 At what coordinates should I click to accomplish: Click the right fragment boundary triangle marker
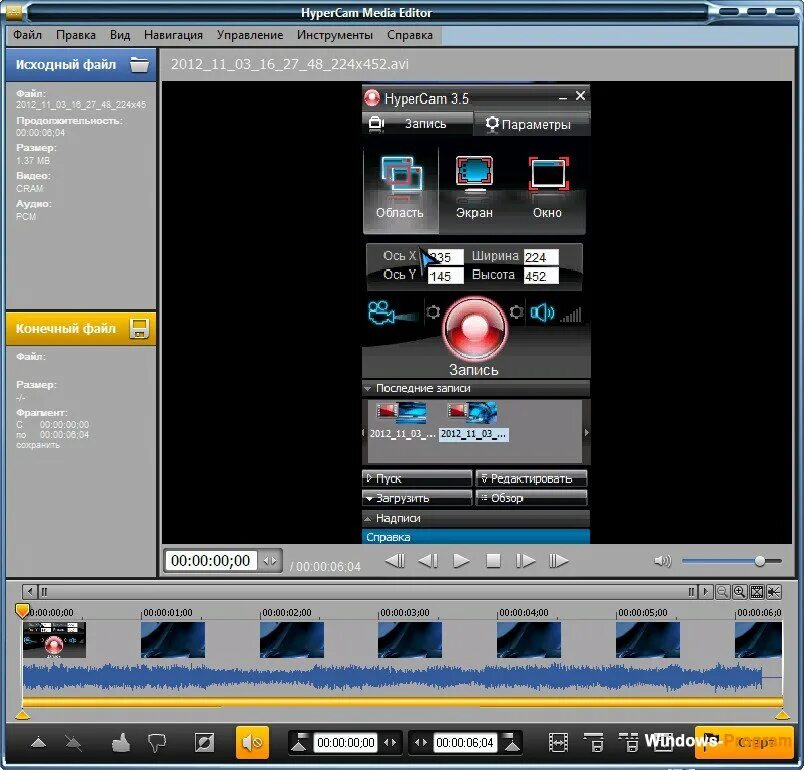(782, 715)
